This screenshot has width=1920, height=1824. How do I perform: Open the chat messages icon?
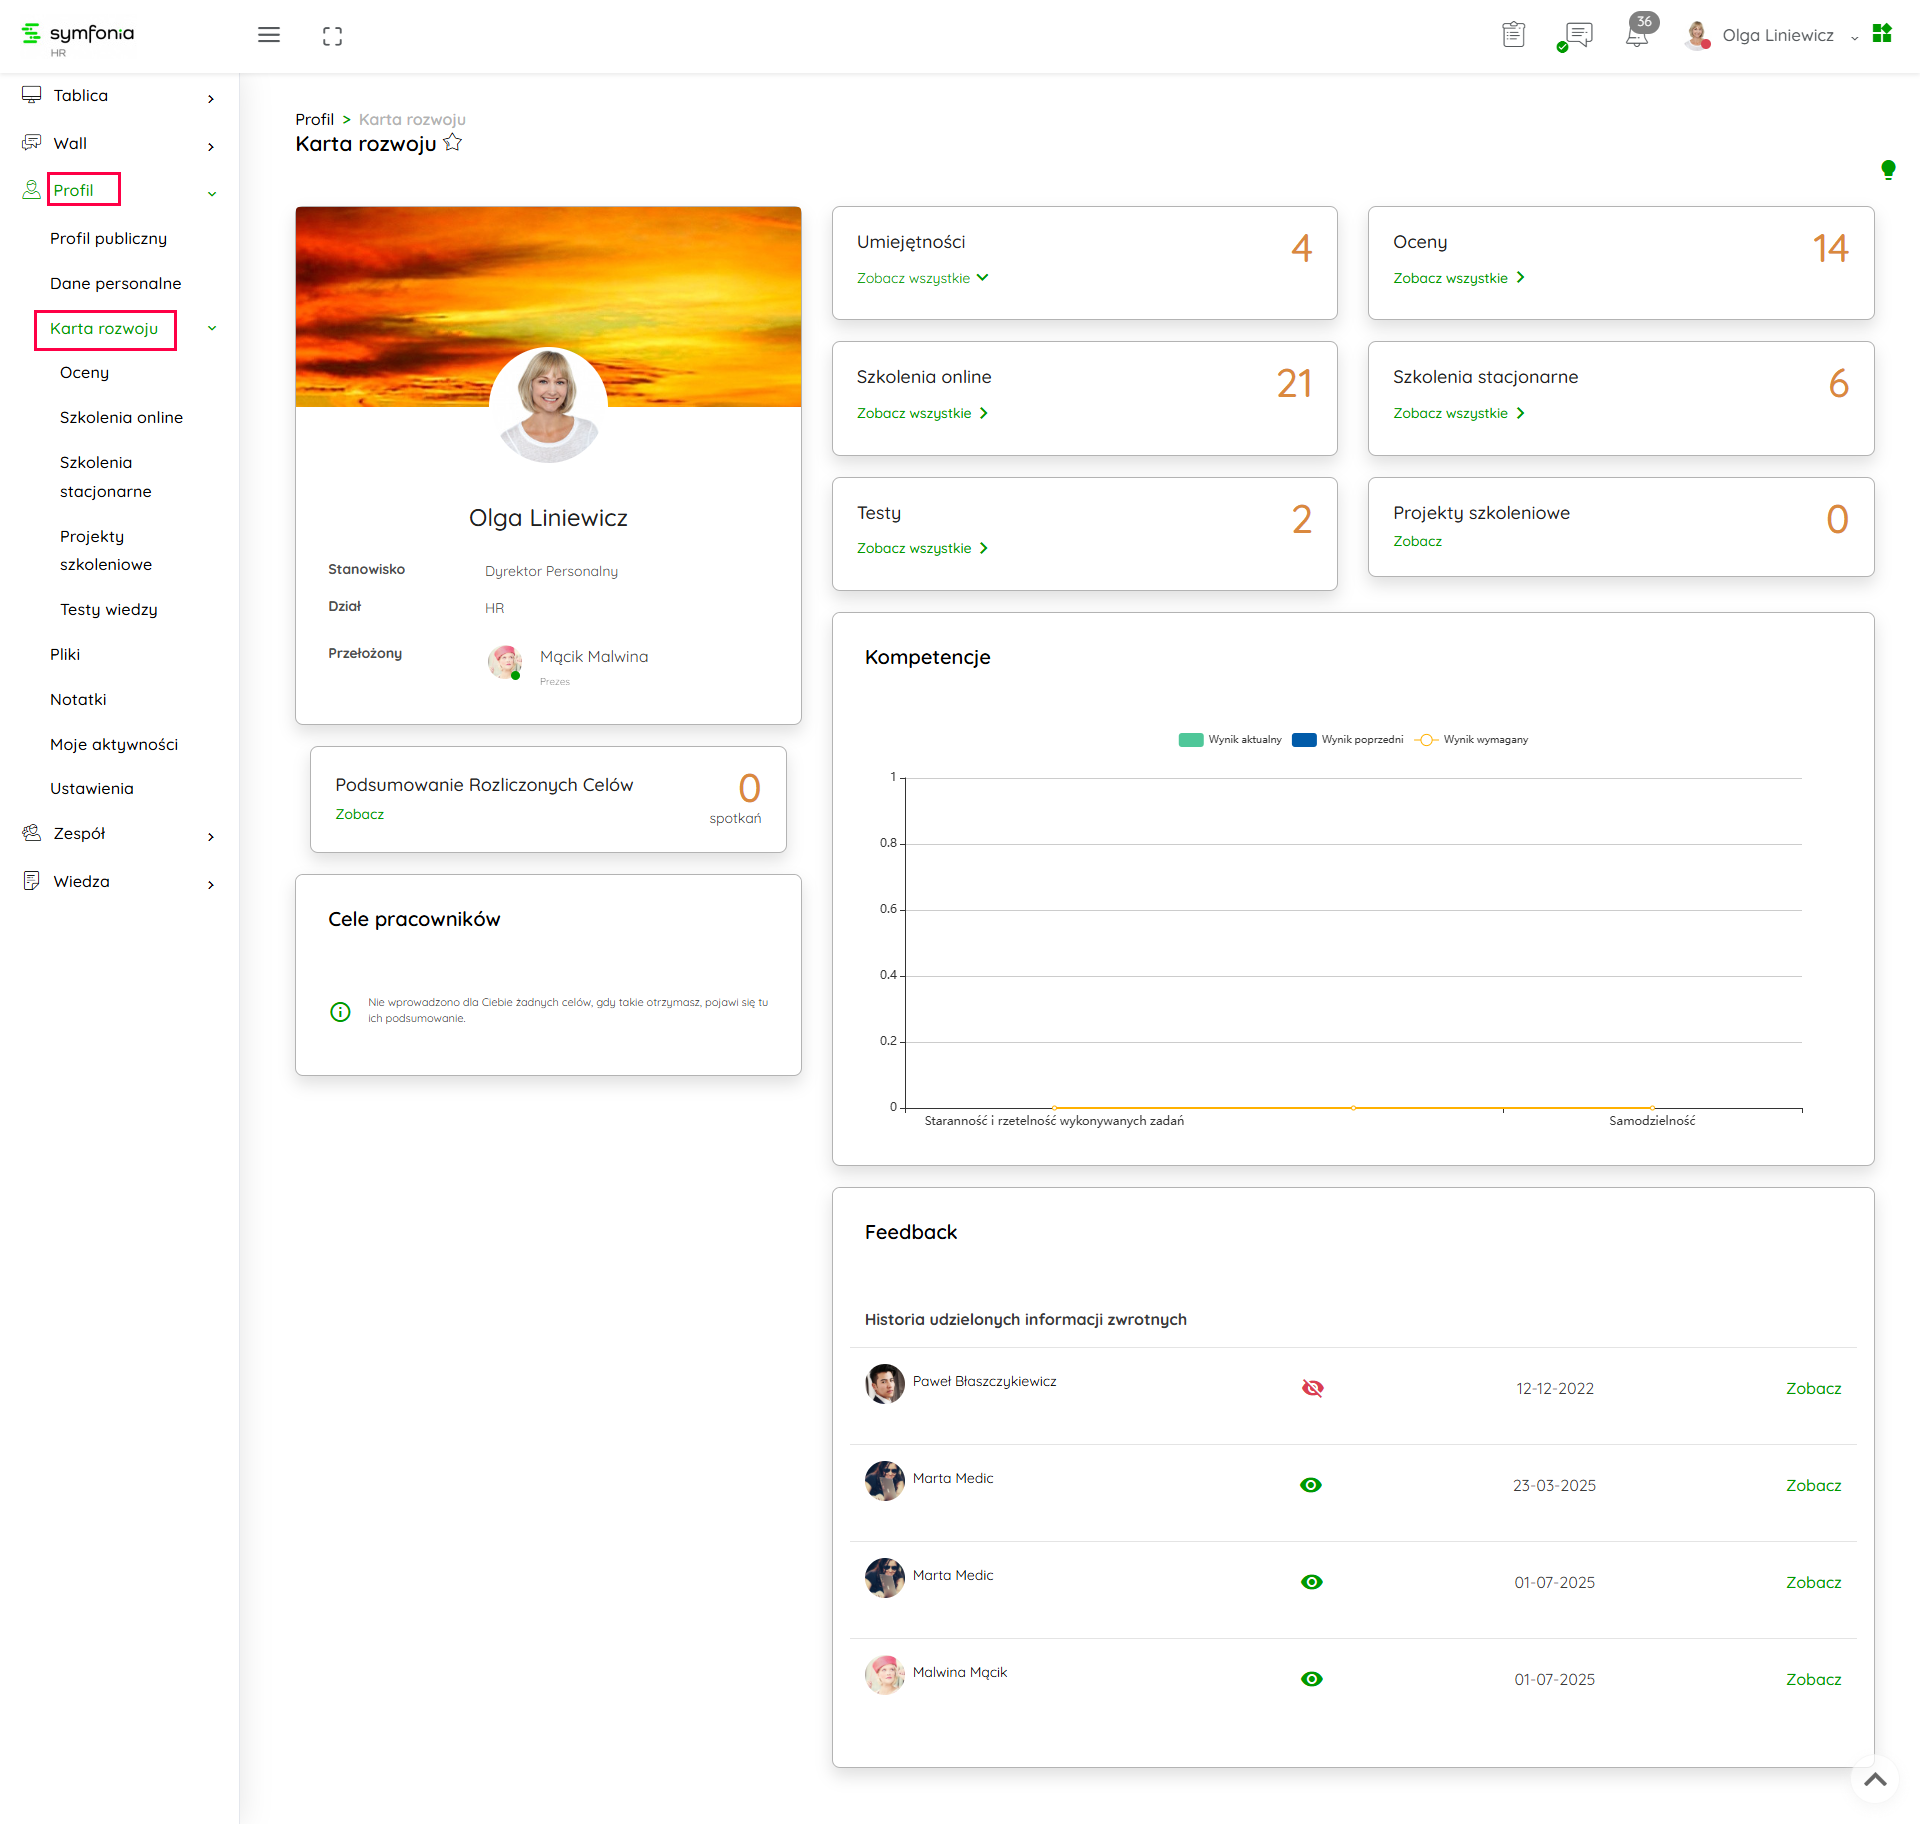tap(1577, 36)
